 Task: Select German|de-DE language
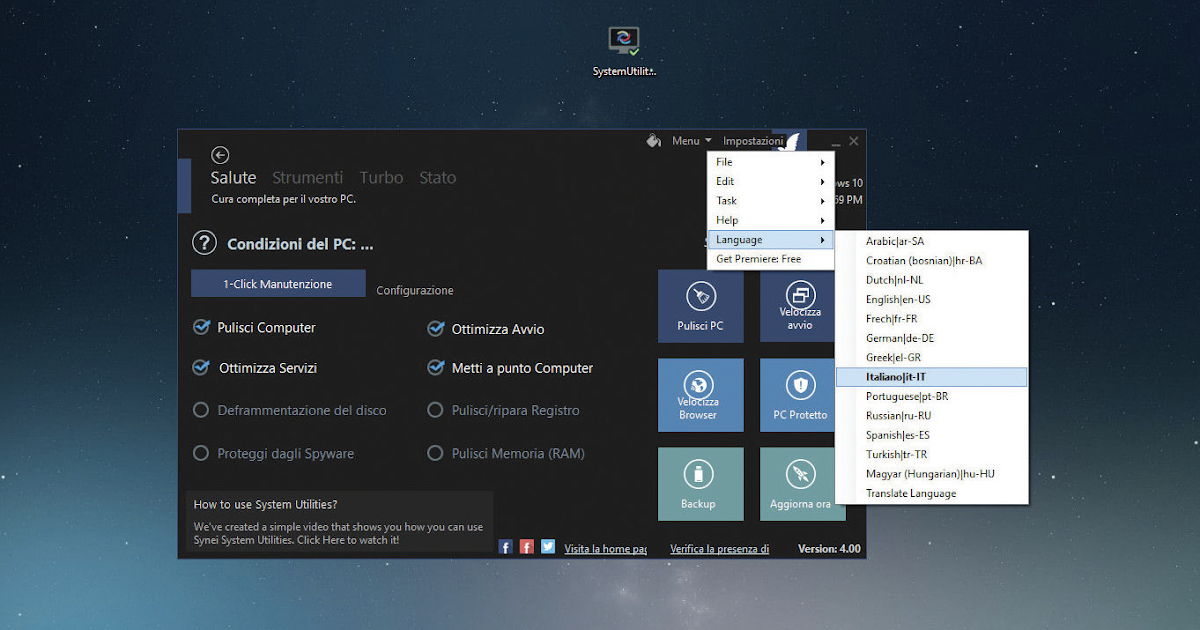click(932, 338)
